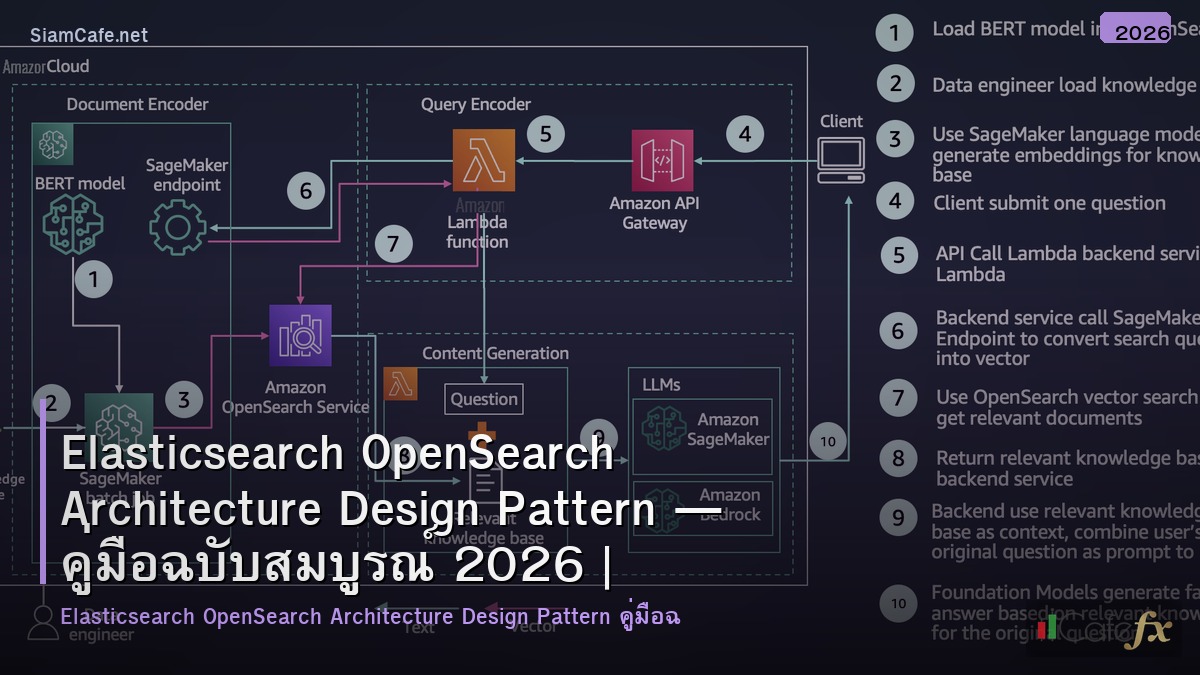Viewport: 1200px width, 675px height.
Task: Click the relevant knowledge base document icon
Action: tap(483, 485)
